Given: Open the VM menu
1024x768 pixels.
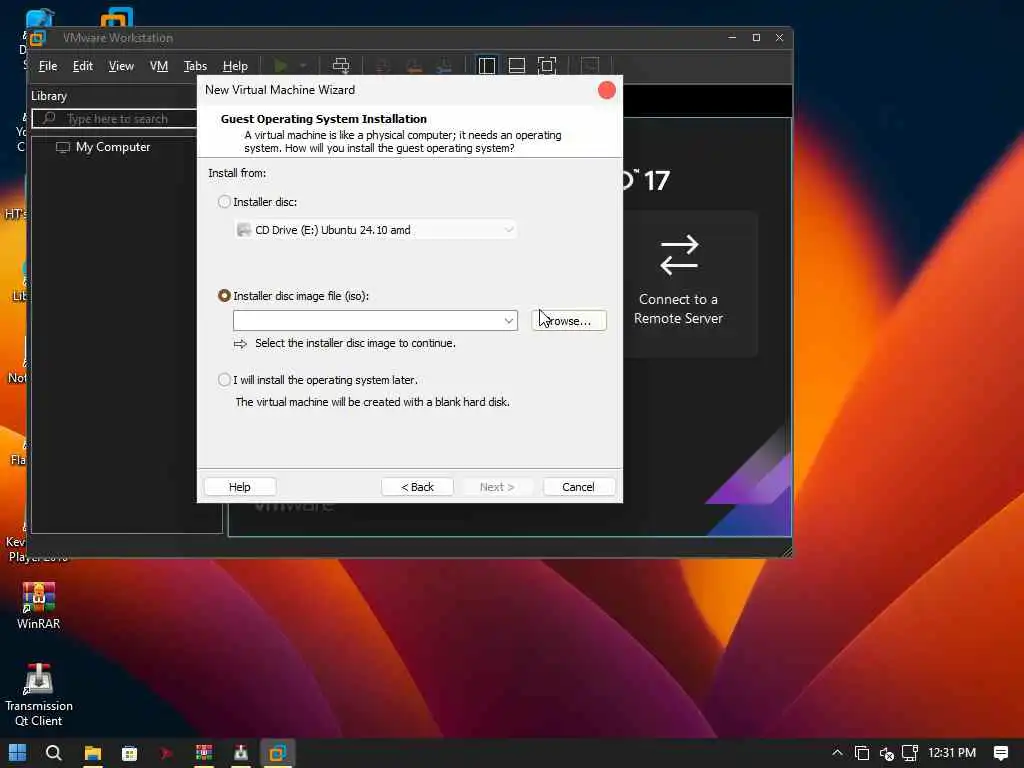Looking at the screenshot, I should (x=159, y=66).
